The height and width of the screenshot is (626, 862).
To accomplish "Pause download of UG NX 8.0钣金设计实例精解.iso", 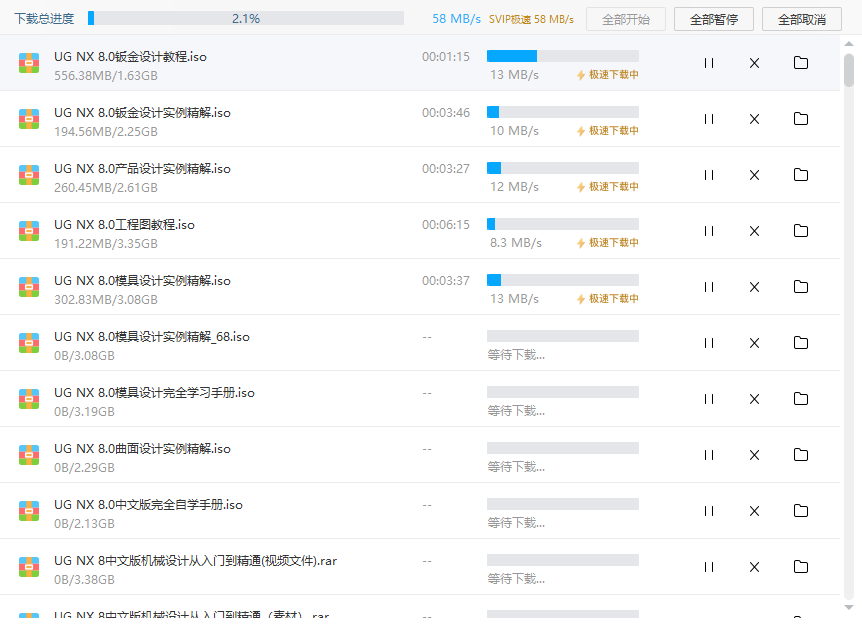I will (x=709, y=119).
